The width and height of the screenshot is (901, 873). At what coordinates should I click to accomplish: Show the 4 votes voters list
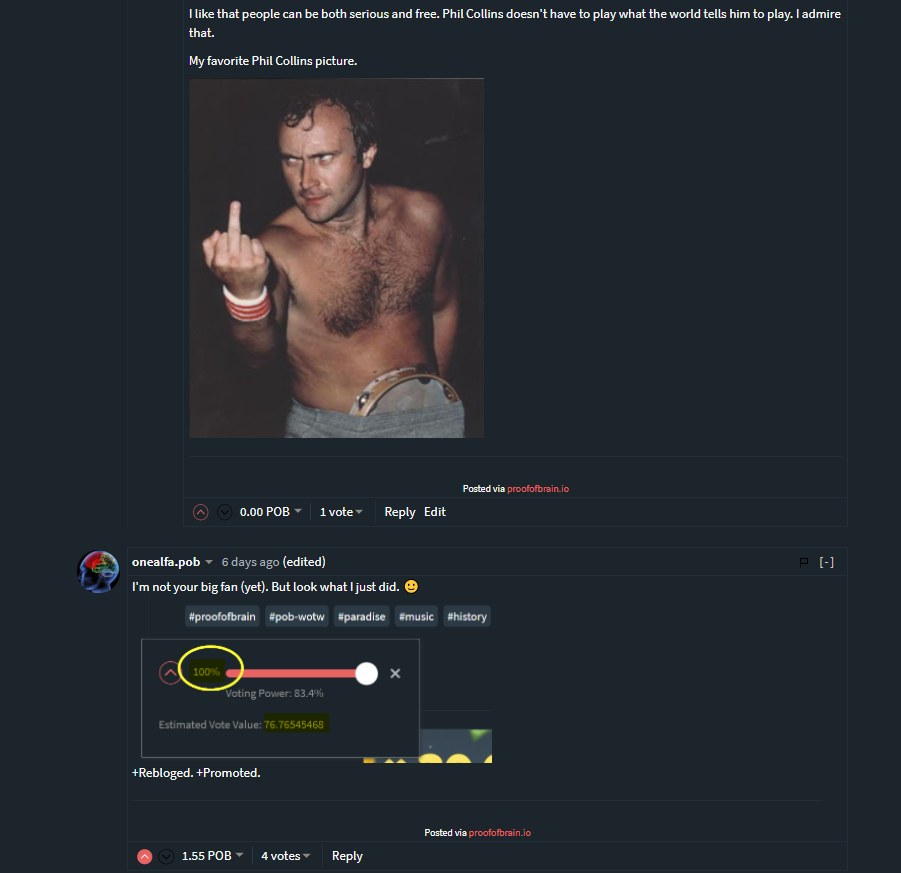286,856
